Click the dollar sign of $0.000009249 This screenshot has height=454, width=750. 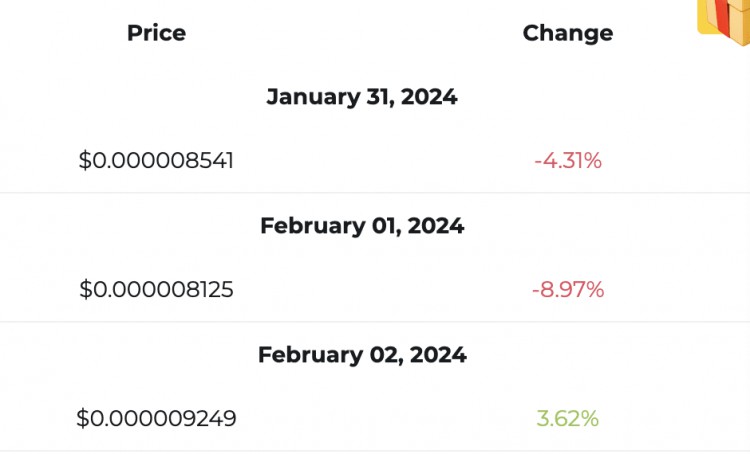(82, 419)
